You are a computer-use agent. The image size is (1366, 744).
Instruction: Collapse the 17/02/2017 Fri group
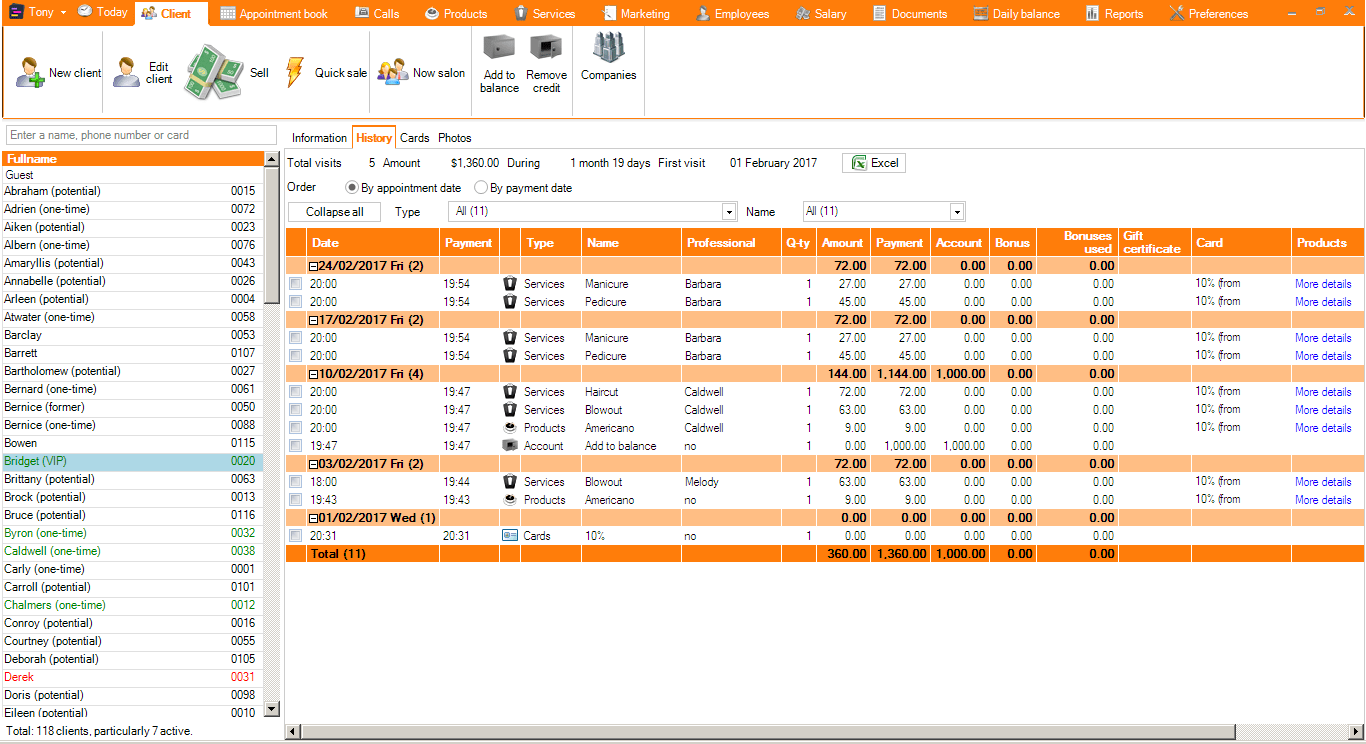(x=313, y=320)
